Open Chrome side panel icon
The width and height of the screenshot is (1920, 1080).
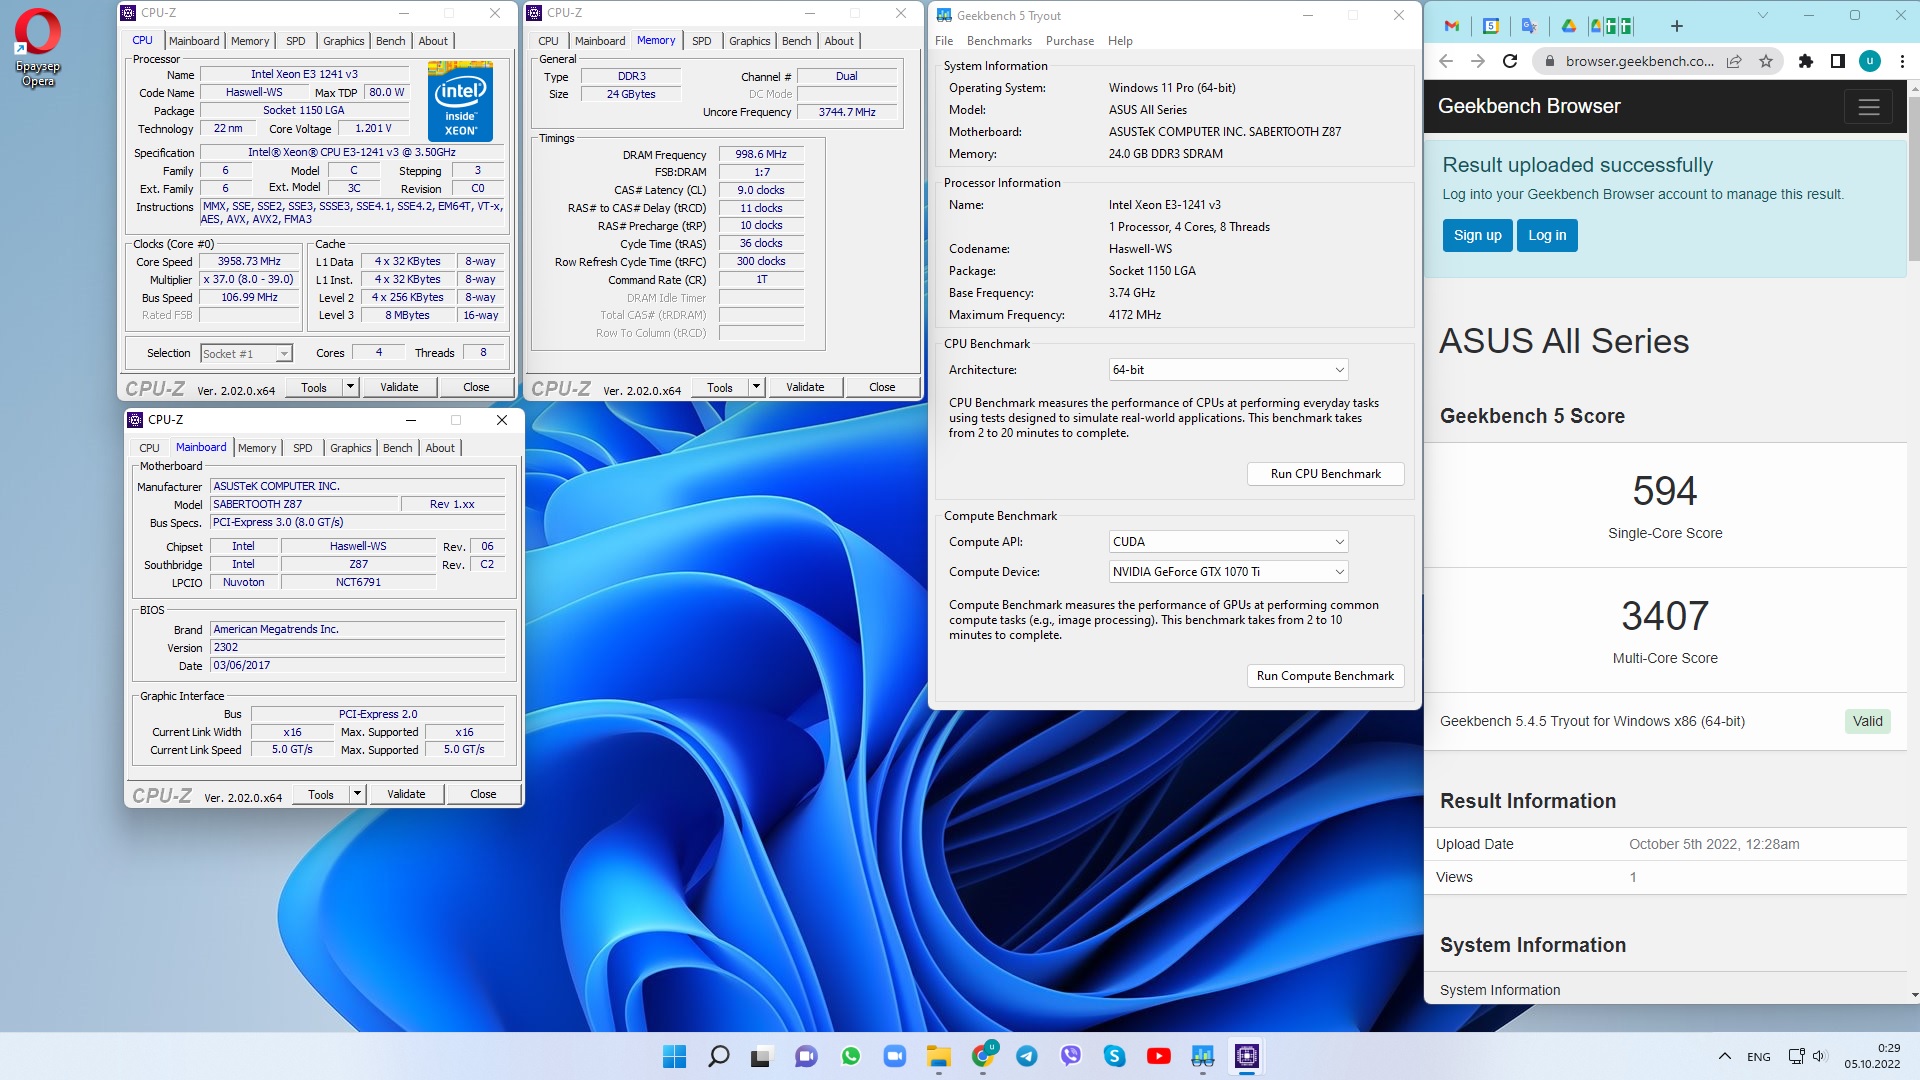[1838, 61]
